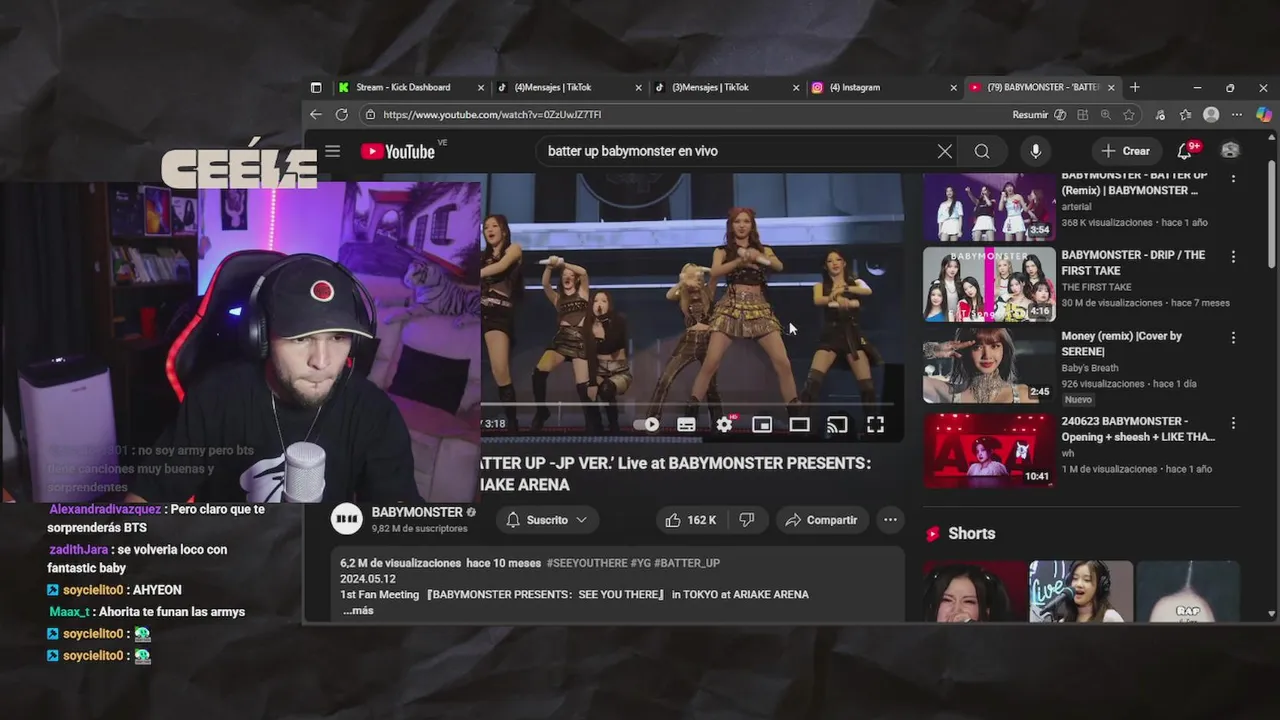The width and height of the screenshot is (1280, 720).
Task: Run search with the magnifier button
Action: [982, 151]
